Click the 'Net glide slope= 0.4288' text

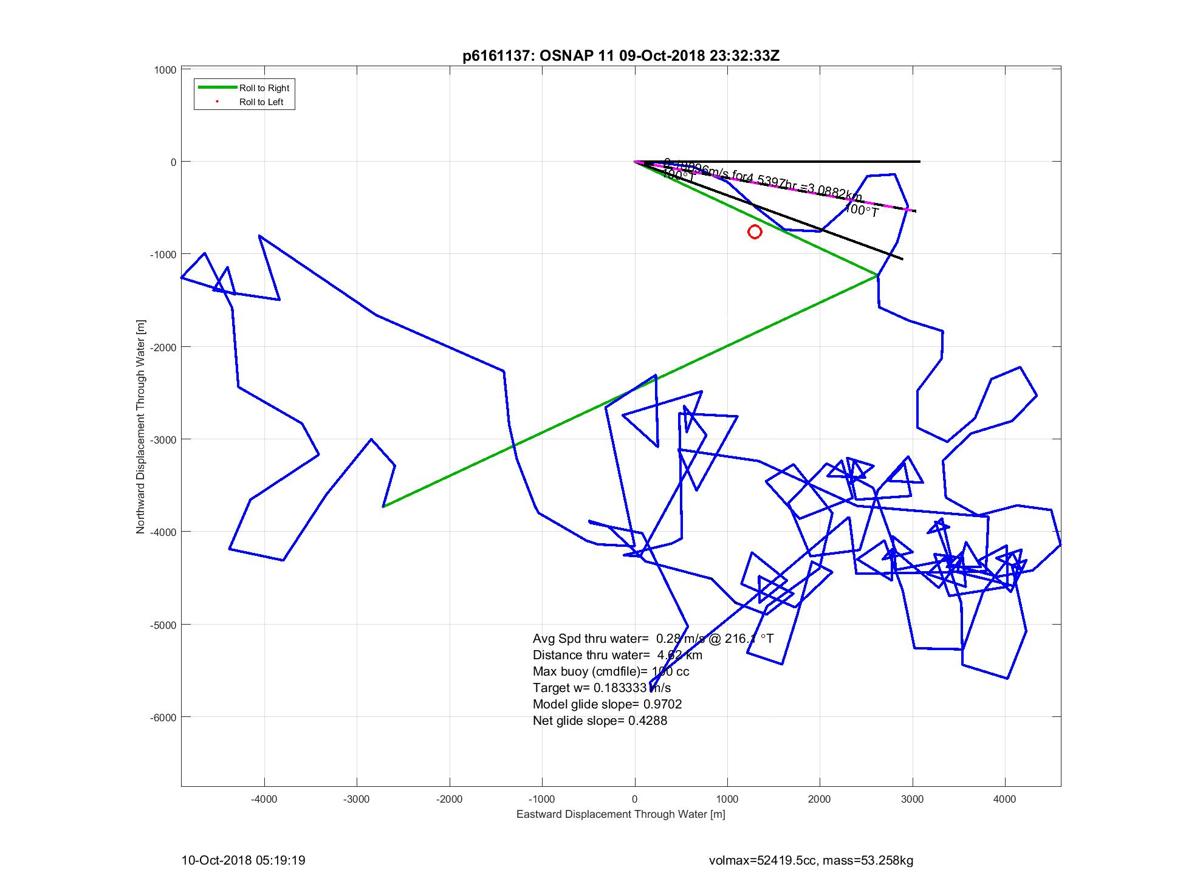[600, 720]
